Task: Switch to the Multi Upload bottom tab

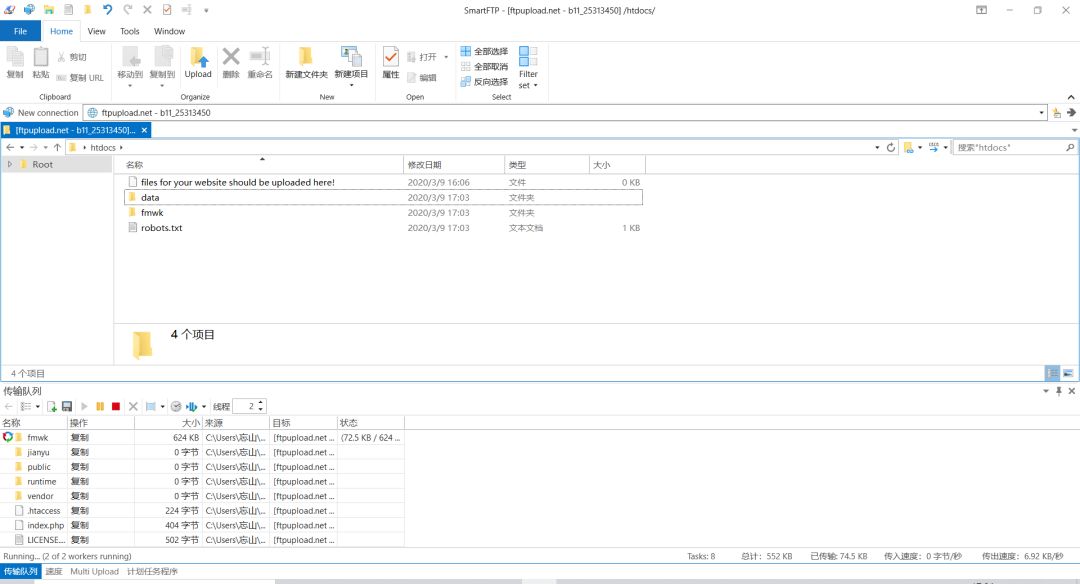Action: point(94,572)
